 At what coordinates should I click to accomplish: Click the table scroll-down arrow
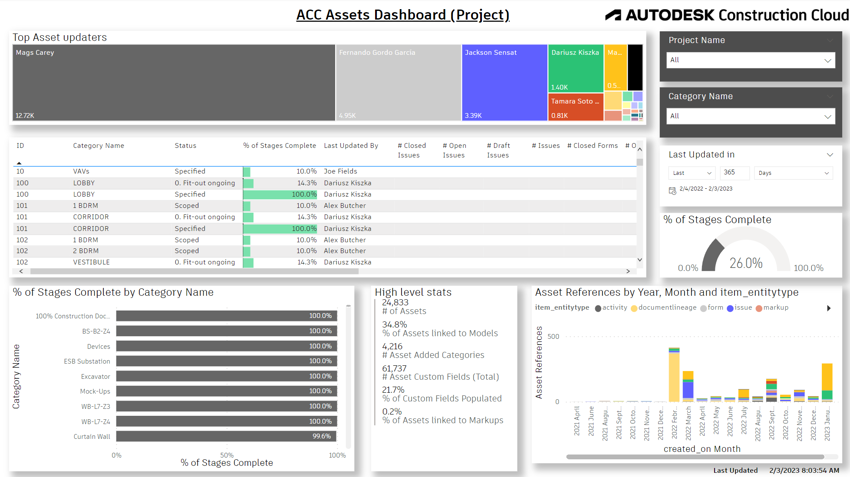tap(640, 260)
